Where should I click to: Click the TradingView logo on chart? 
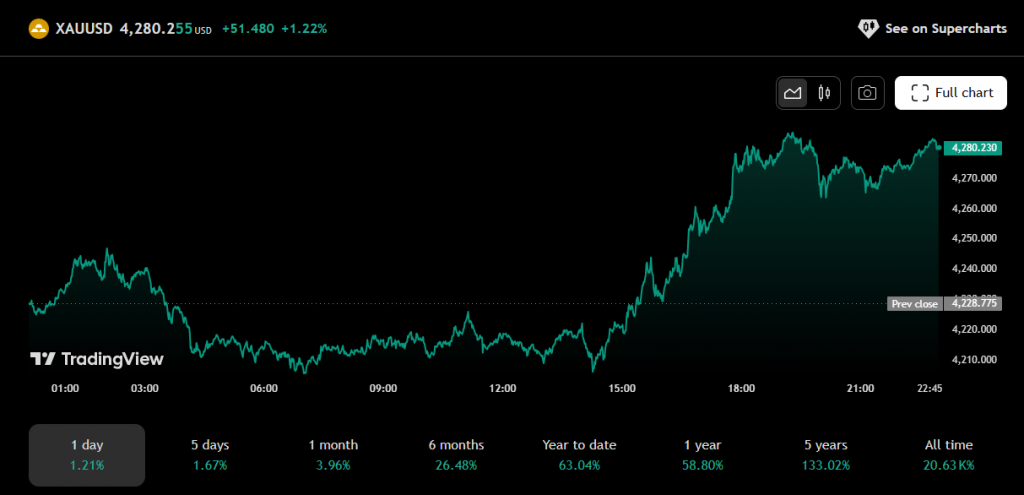tap(96, 359)
